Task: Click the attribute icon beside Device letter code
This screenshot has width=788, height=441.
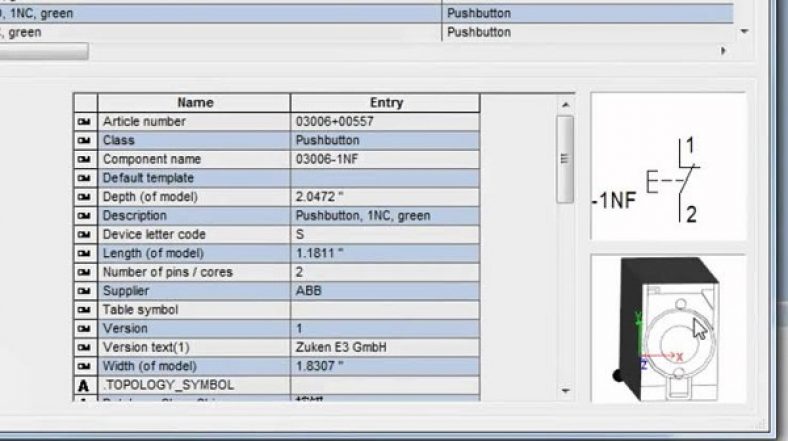Action: point(84,235)
